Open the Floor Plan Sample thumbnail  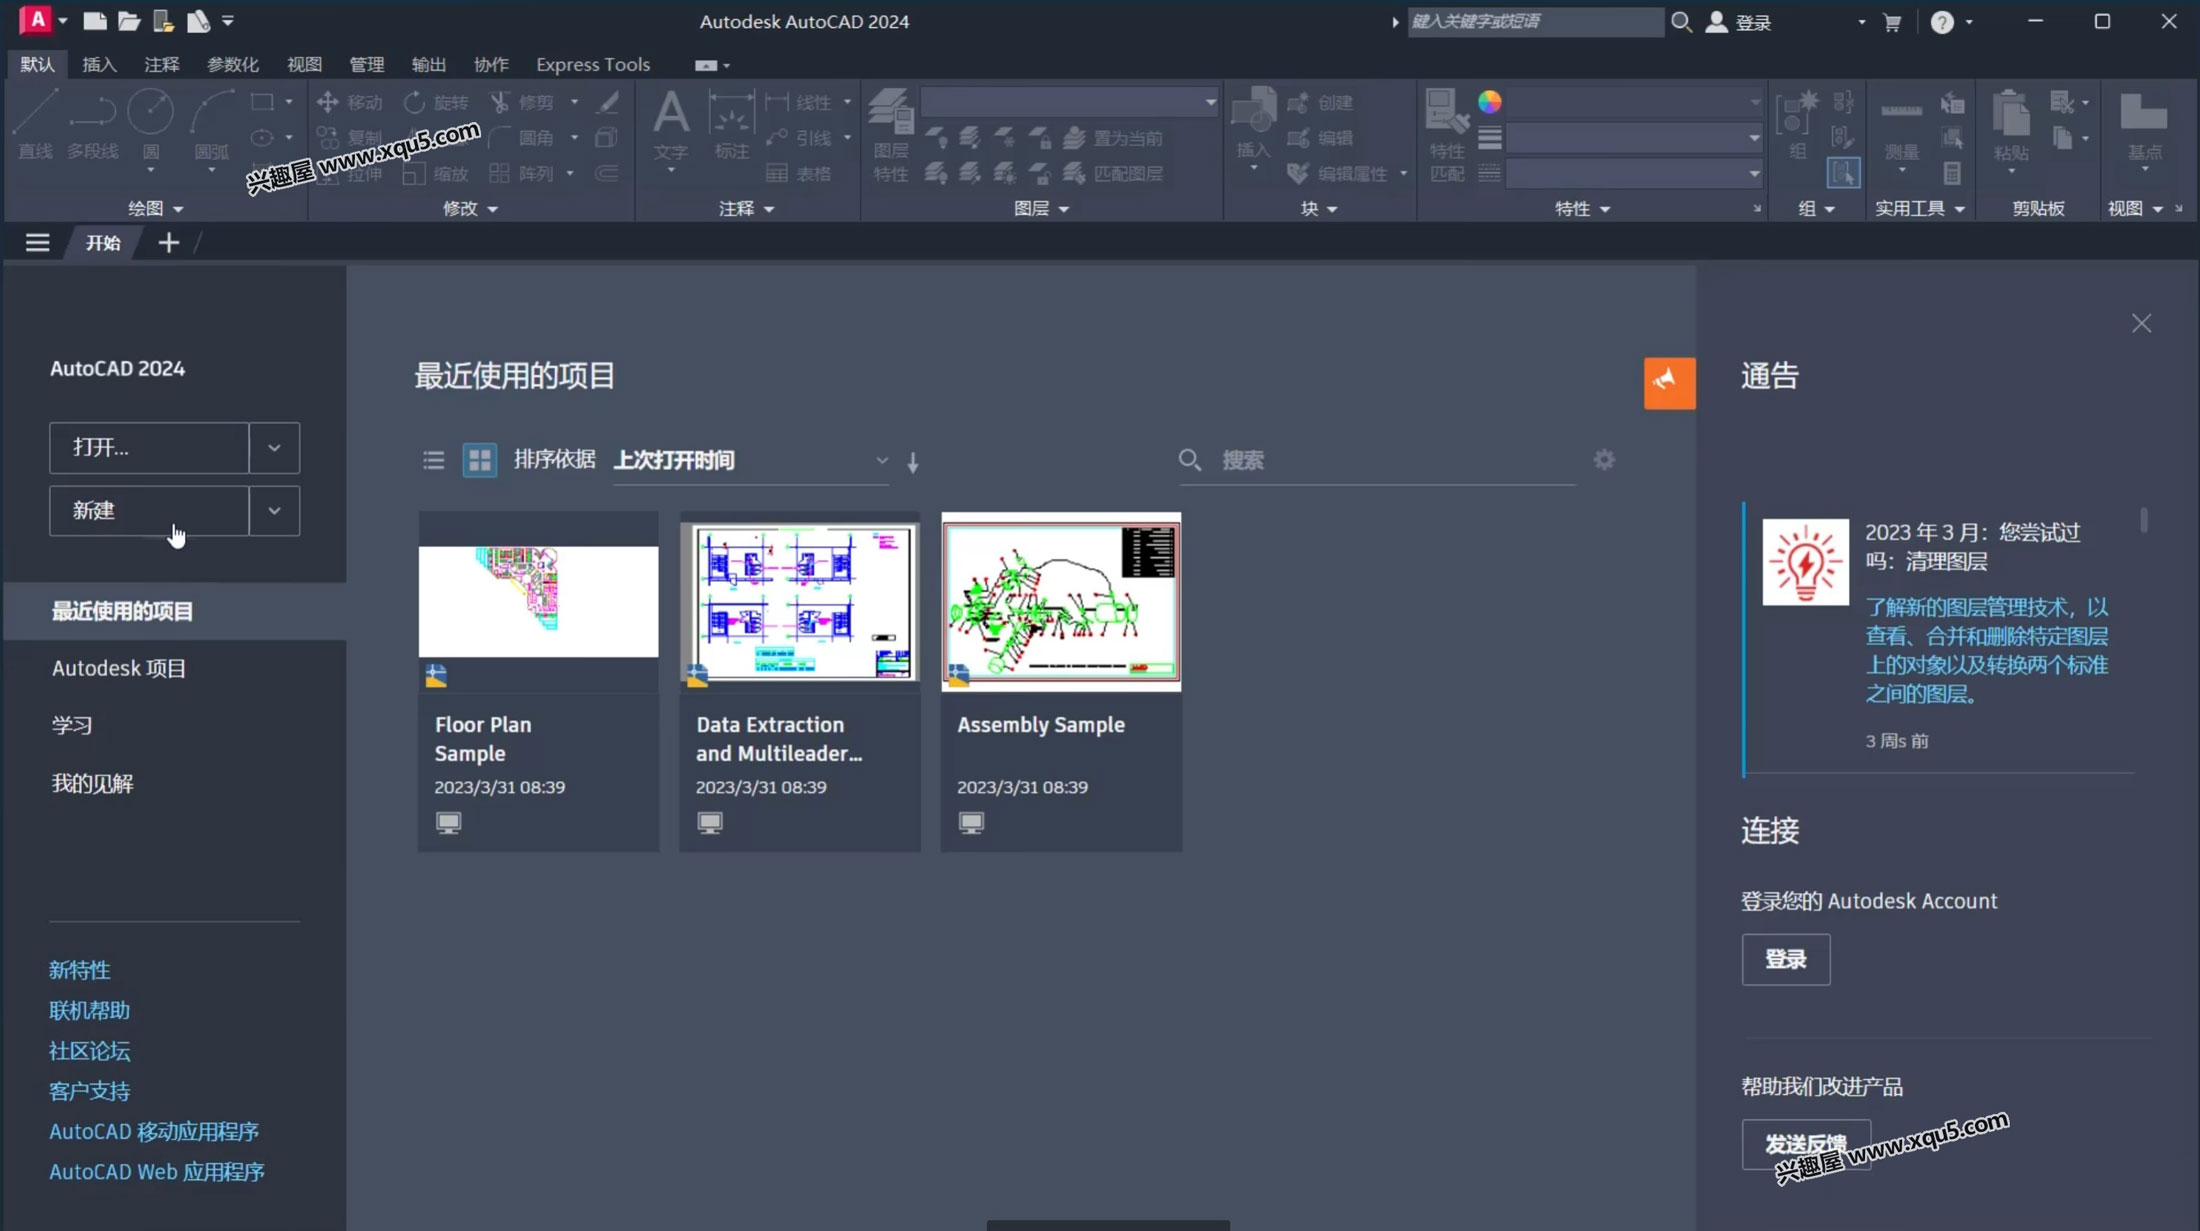(538, 602)
